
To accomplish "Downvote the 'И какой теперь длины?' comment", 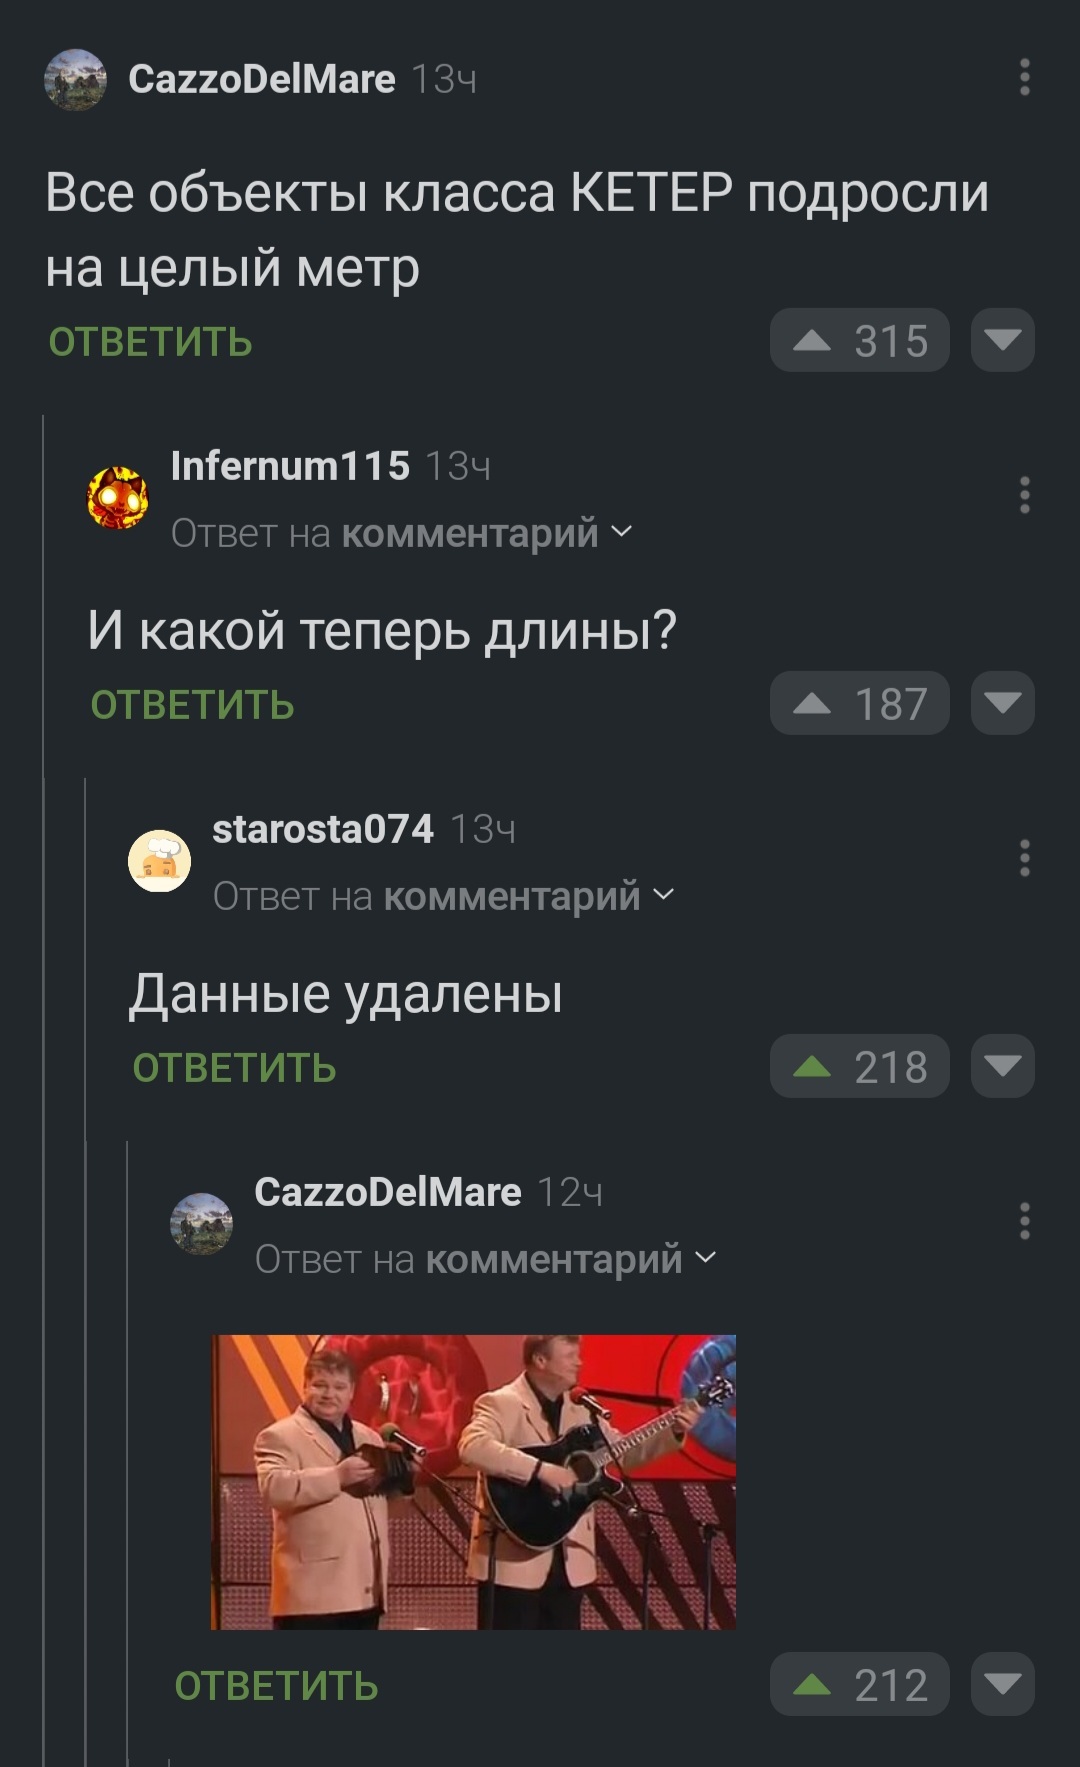I will (x=1002, y=703).
